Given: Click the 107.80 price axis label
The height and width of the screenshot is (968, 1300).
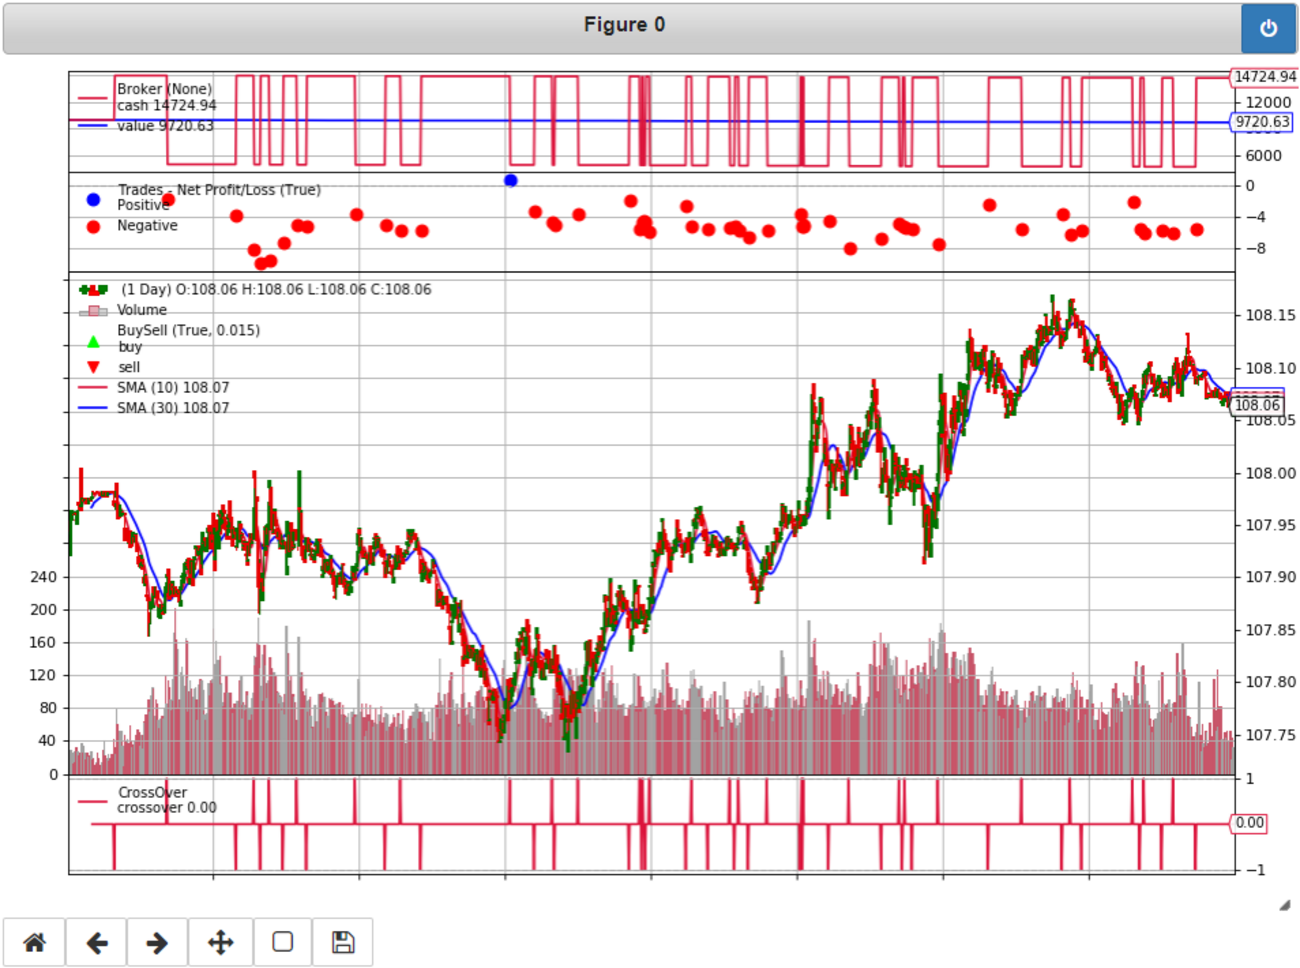Looking at the screenshot, I should (1270, 682).
